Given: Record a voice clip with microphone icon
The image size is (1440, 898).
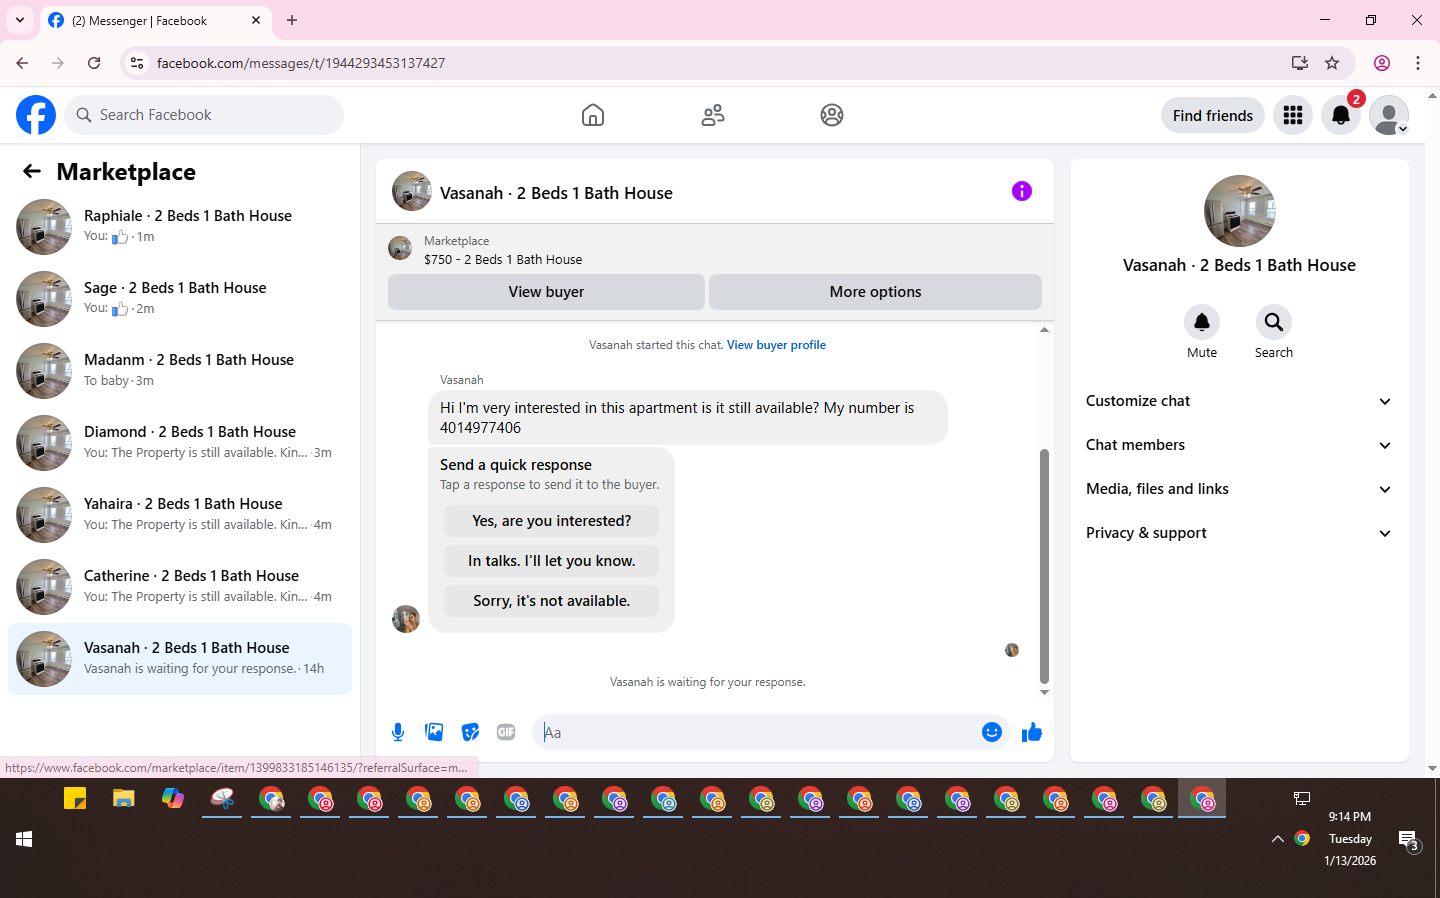Looking at the screenshot, I should pyautogui.click(x=398, y=732).
